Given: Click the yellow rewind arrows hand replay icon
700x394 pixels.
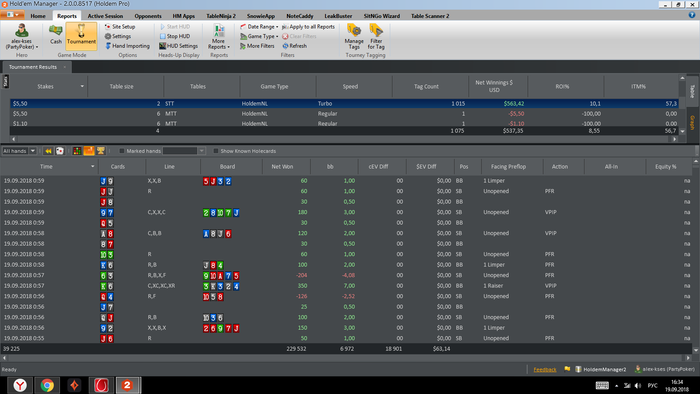Looking at the screenshot, I should [48, 151].
